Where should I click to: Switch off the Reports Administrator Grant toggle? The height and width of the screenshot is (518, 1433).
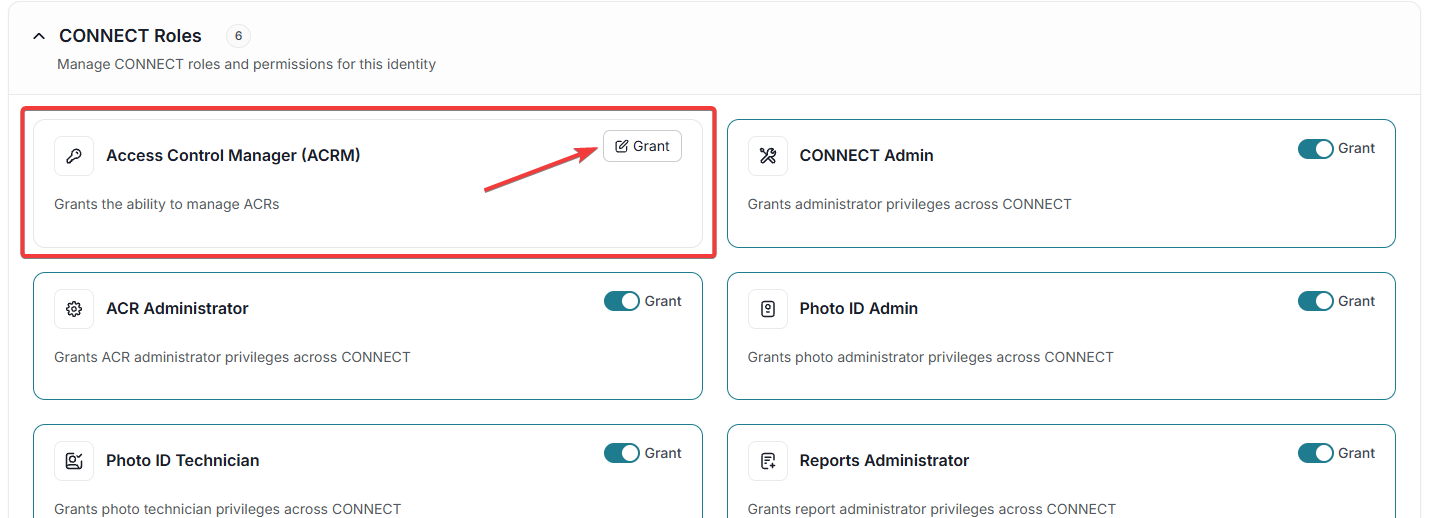[x=1315, y=454]
